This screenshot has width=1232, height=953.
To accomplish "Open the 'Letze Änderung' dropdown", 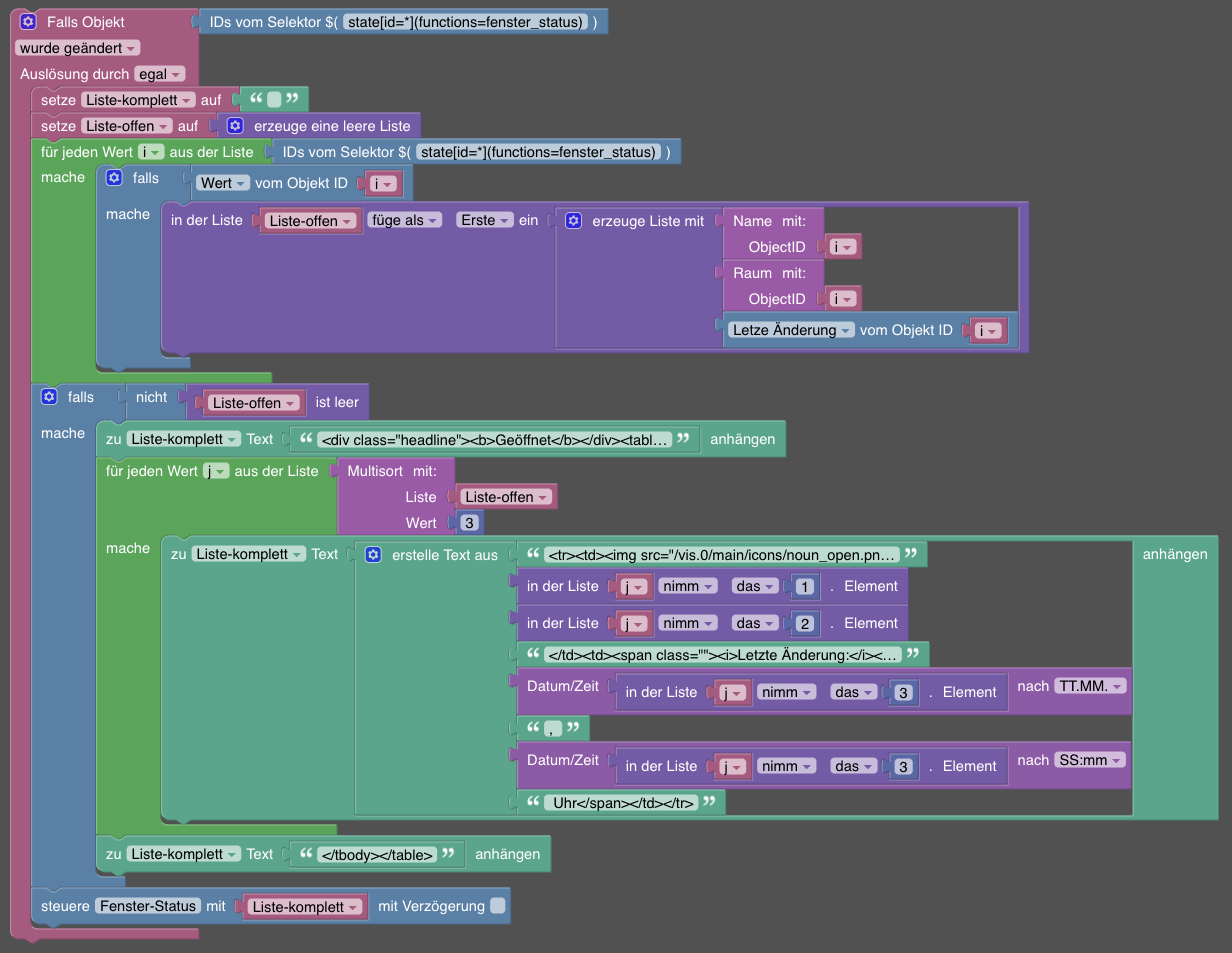I will click(x=791, y=330).
